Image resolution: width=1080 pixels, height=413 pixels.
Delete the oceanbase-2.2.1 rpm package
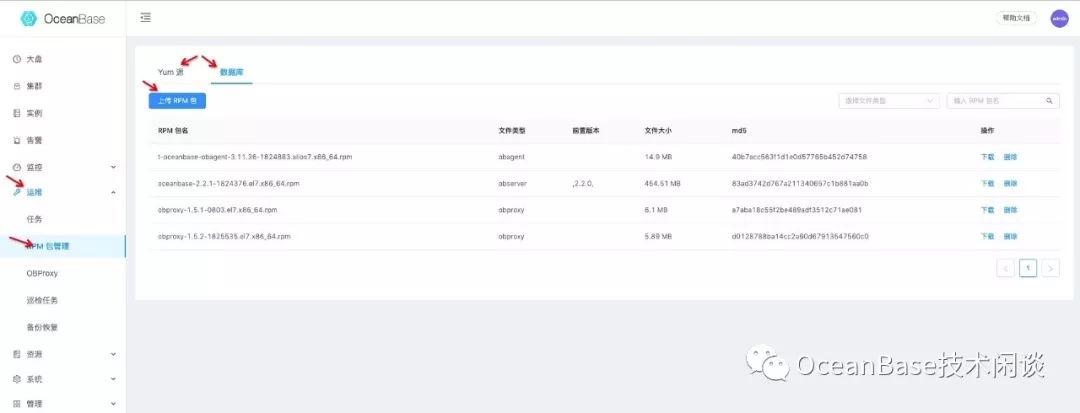click(x=1010, y=184)
